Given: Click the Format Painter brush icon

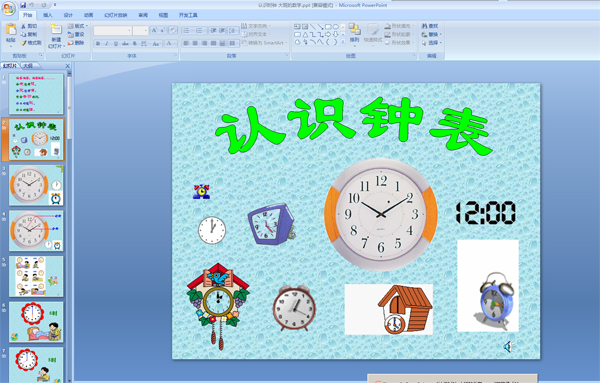Looking at the screenshot, I should [x=24, y=43].
